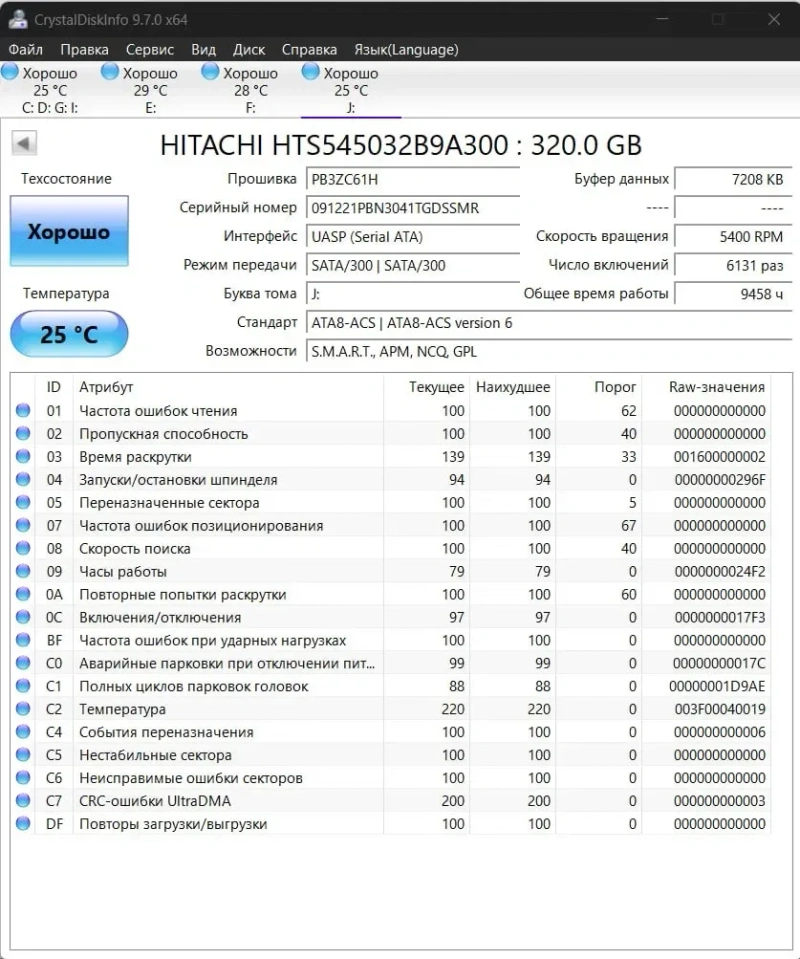Select the C: D: G: I: disk status orb
Viewport: 800px width, 959px height.
10,72
